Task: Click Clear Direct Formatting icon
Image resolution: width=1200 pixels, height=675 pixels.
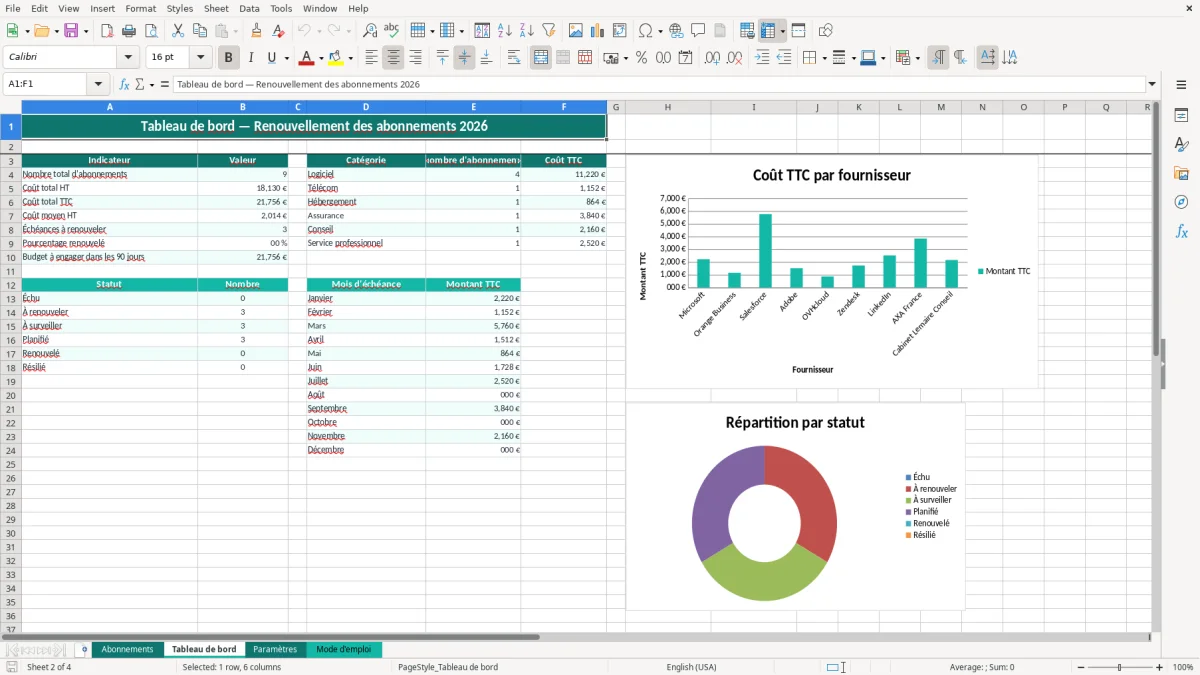Action: click(277, 31)
